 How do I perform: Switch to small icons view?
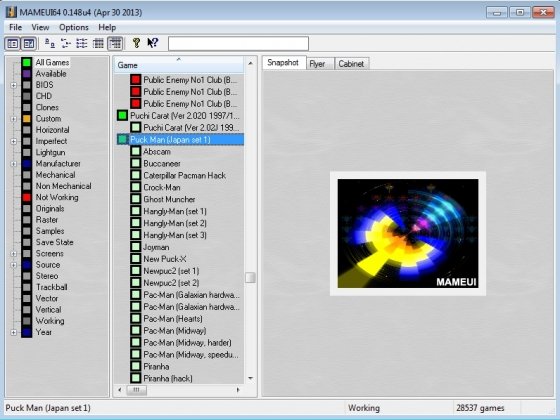(x=66, y=44)
